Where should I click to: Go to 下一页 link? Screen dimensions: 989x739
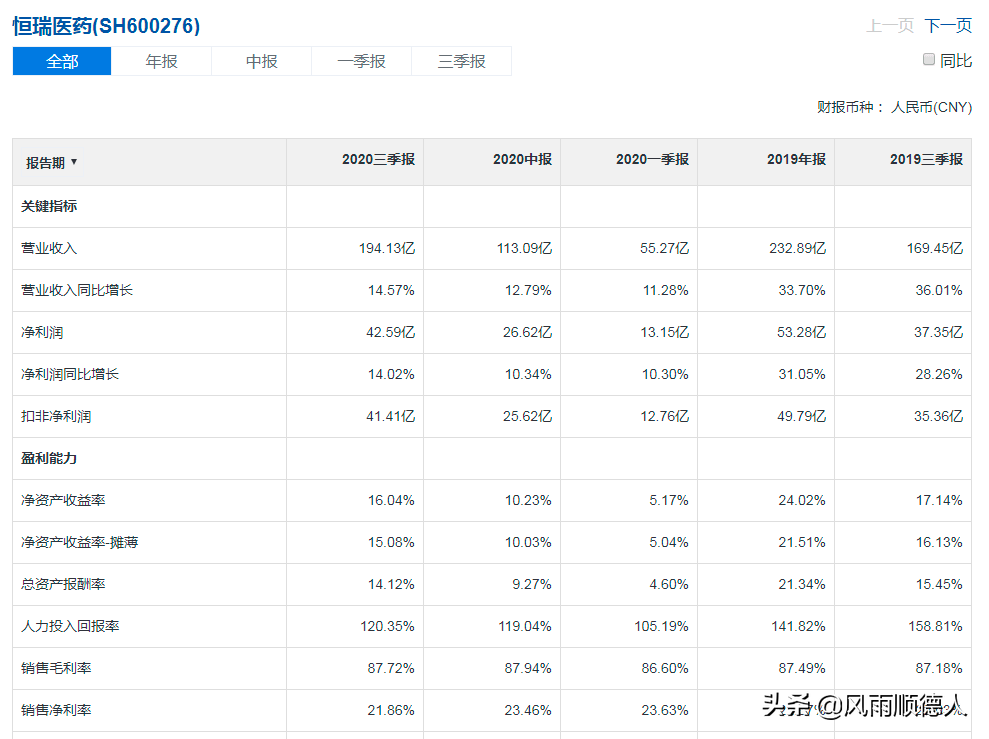pyautogui.click(x=948, y=25)
